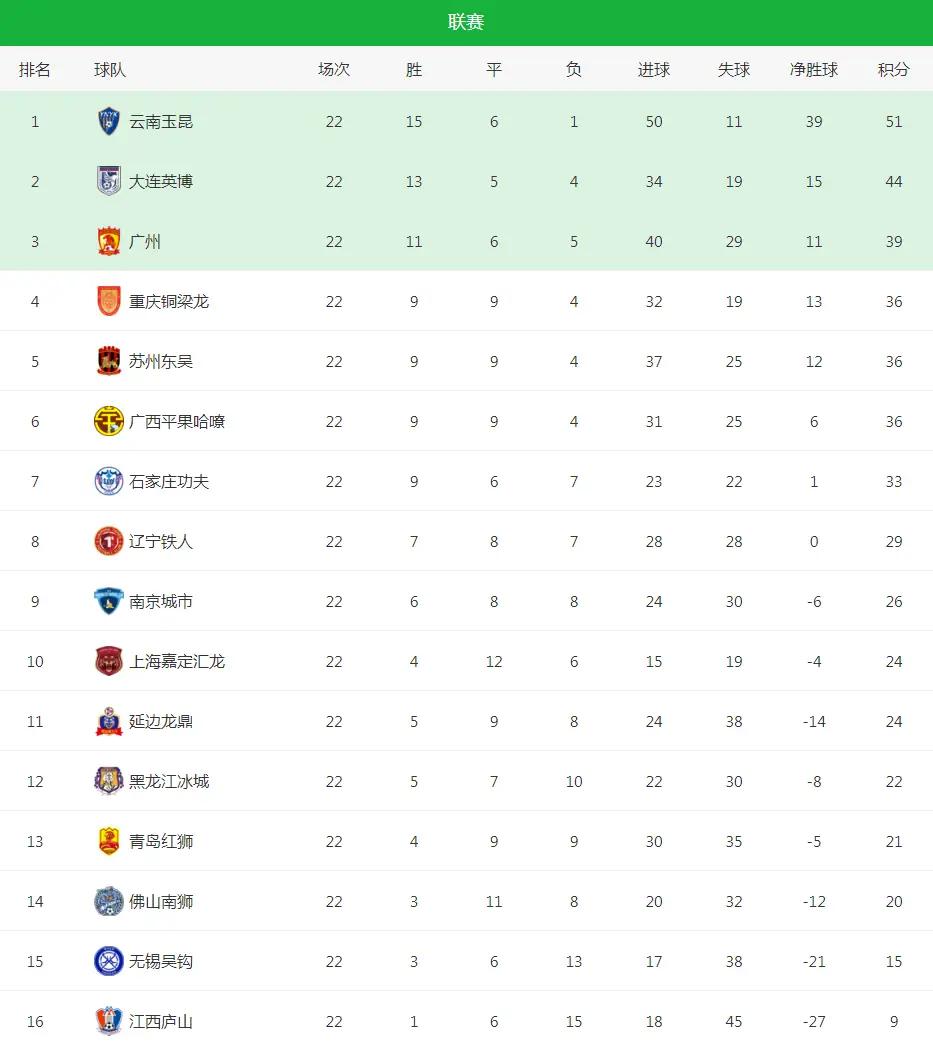Click the 辽宁铁人 team crest icon
This screenshot has width=933, height=1048.
tap(109, 541)
